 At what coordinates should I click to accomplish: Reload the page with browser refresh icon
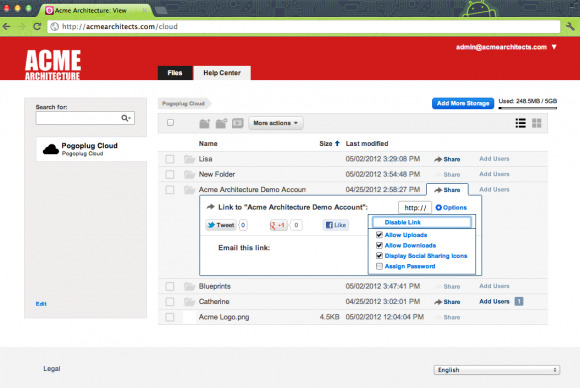37,27
